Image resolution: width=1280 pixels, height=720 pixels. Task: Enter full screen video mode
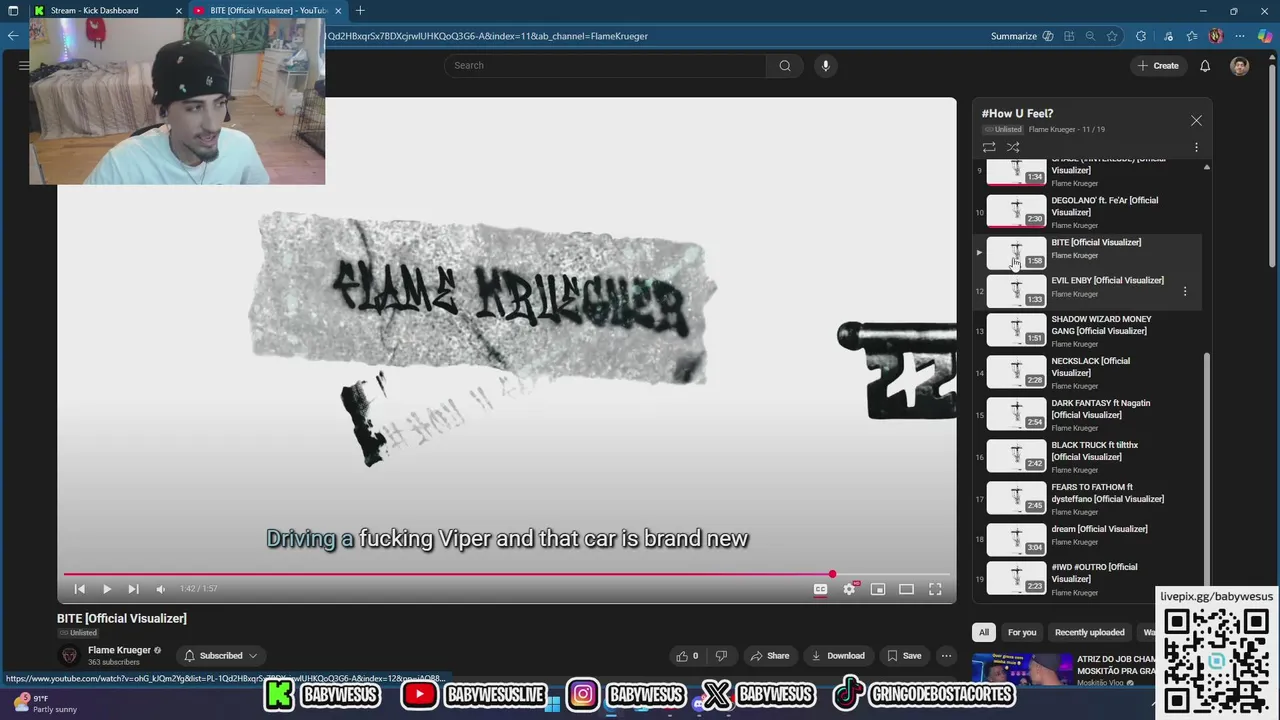pos(935,589)
